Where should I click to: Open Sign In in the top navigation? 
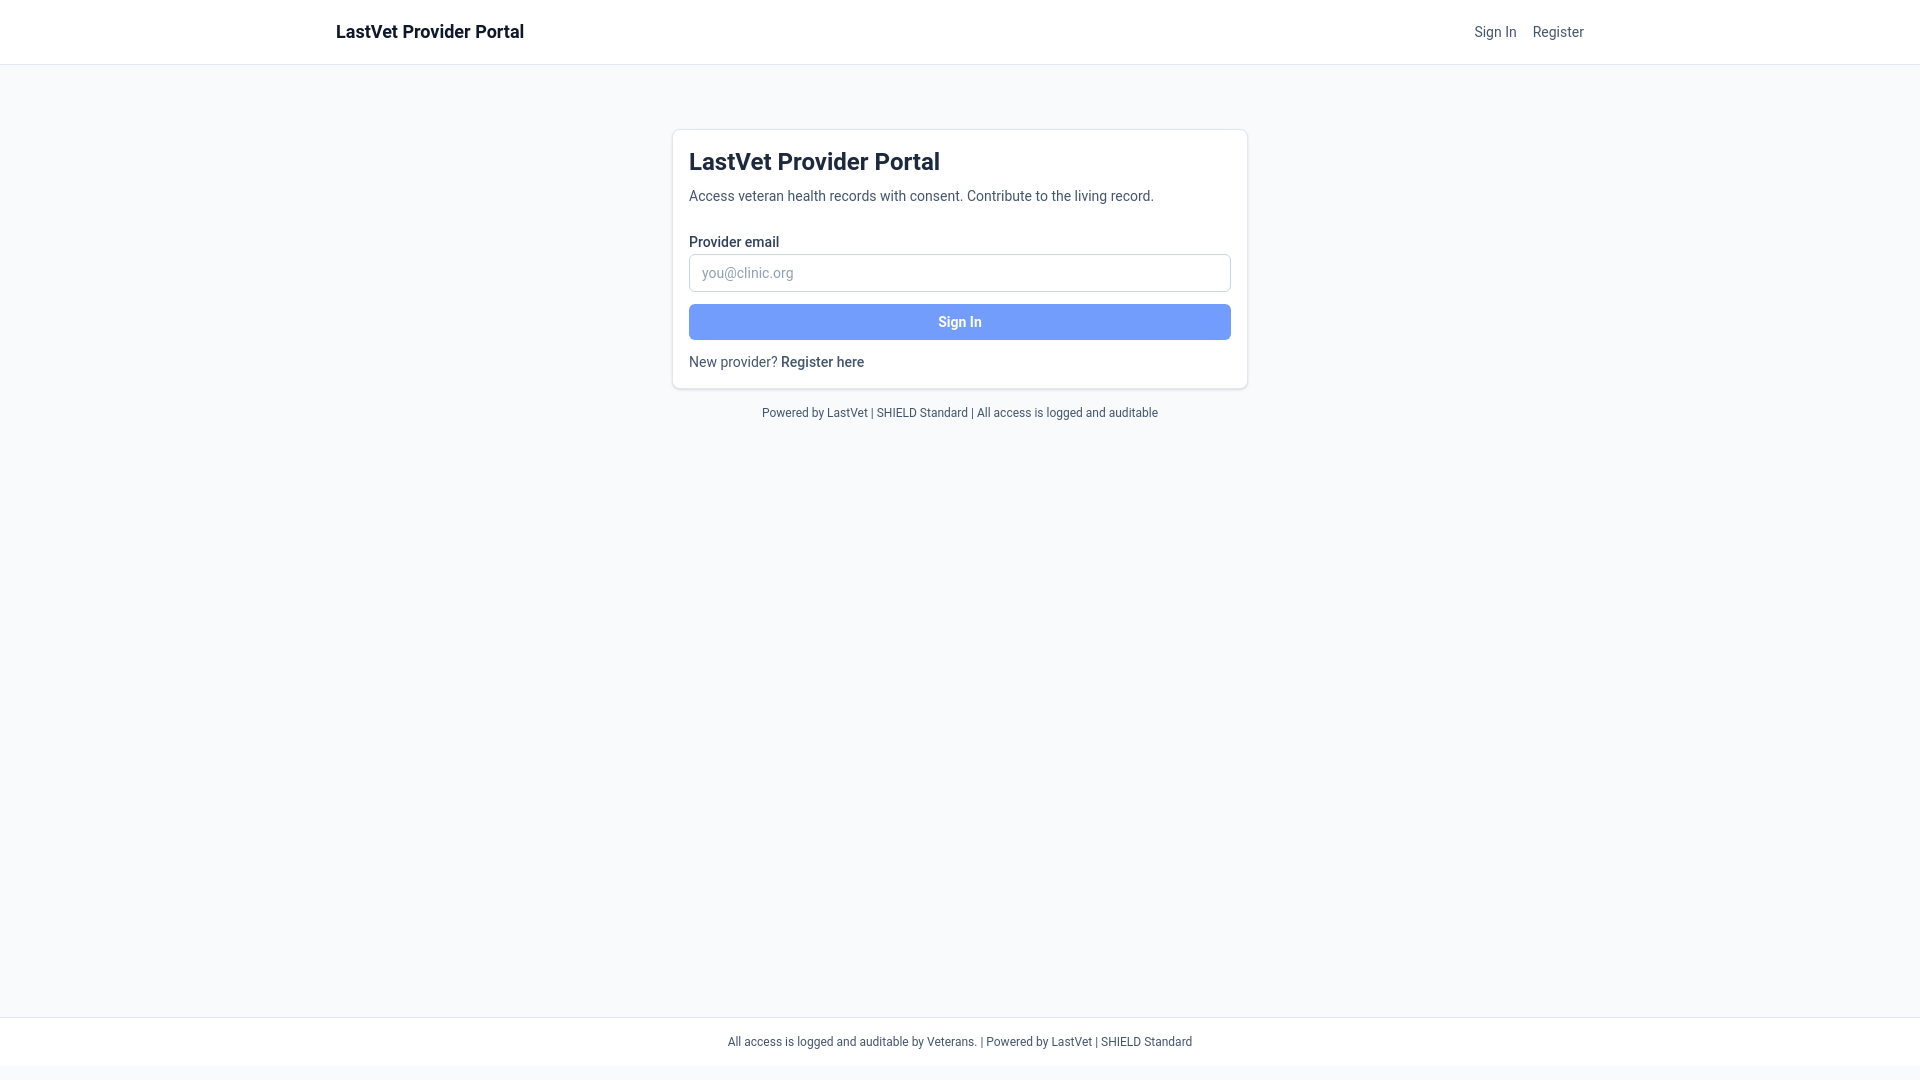click(1495, 32)
